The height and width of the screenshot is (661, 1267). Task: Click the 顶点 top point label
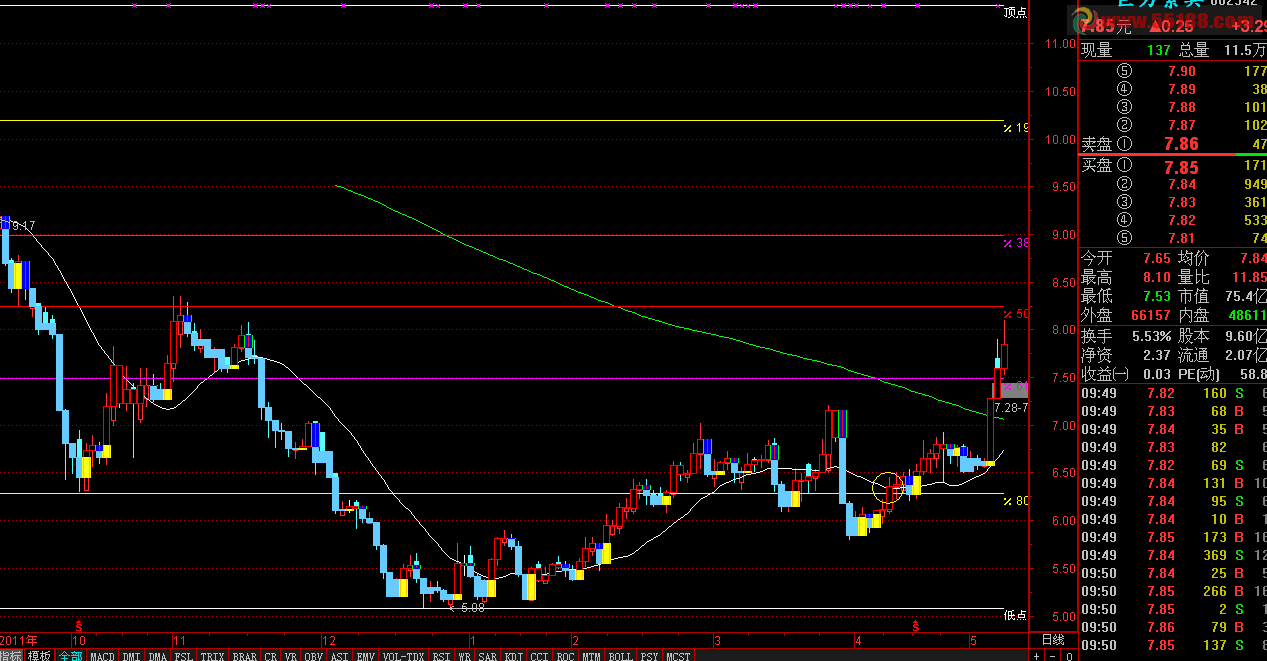tap(1016, 13)
